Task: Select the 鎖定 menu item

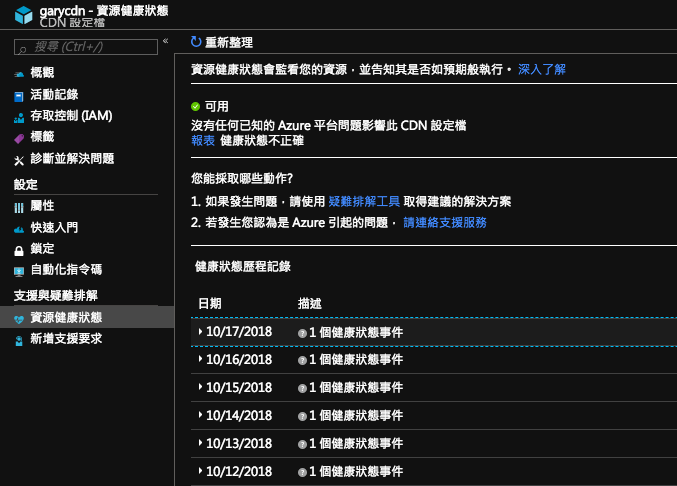Action: click(x=42, y=249)
